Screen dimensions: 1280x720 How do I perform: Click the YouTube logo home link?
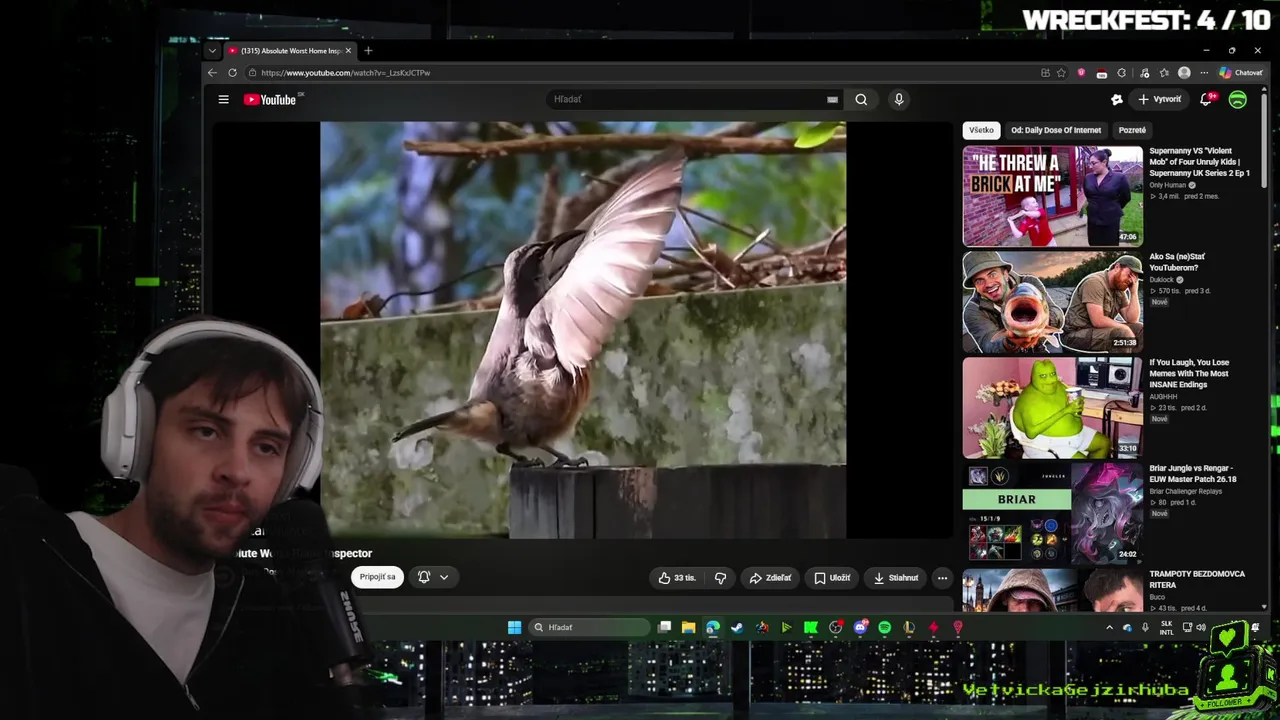point(271,99)
